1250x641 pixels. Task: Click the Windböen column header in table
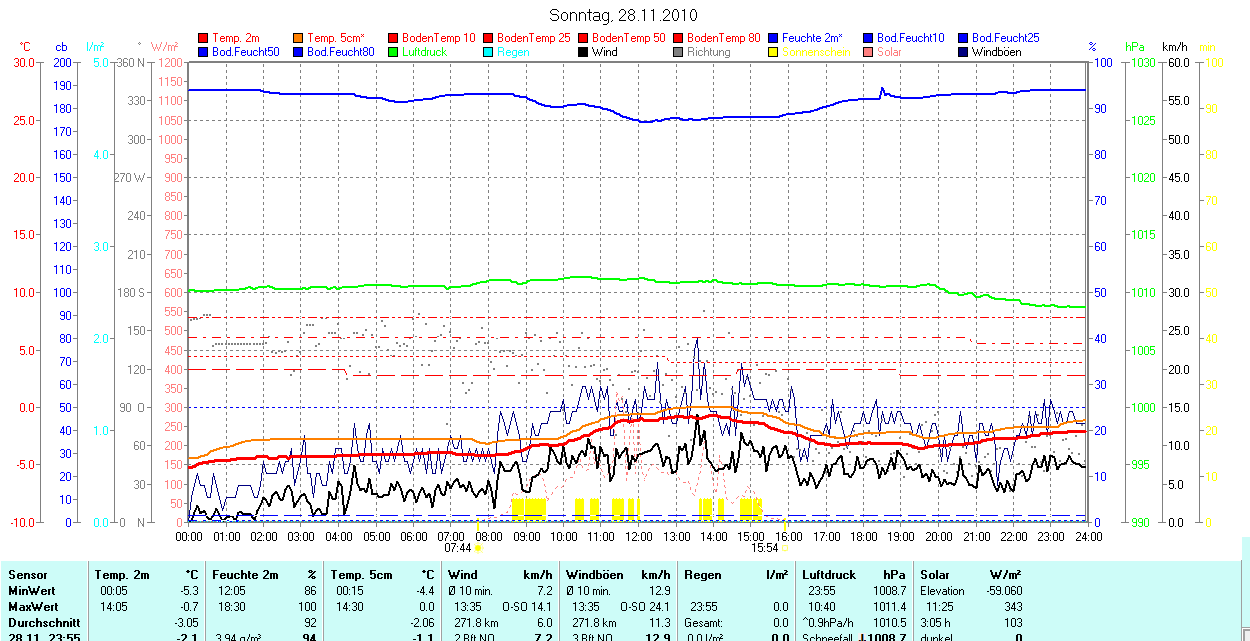click(x=595, y=575)
